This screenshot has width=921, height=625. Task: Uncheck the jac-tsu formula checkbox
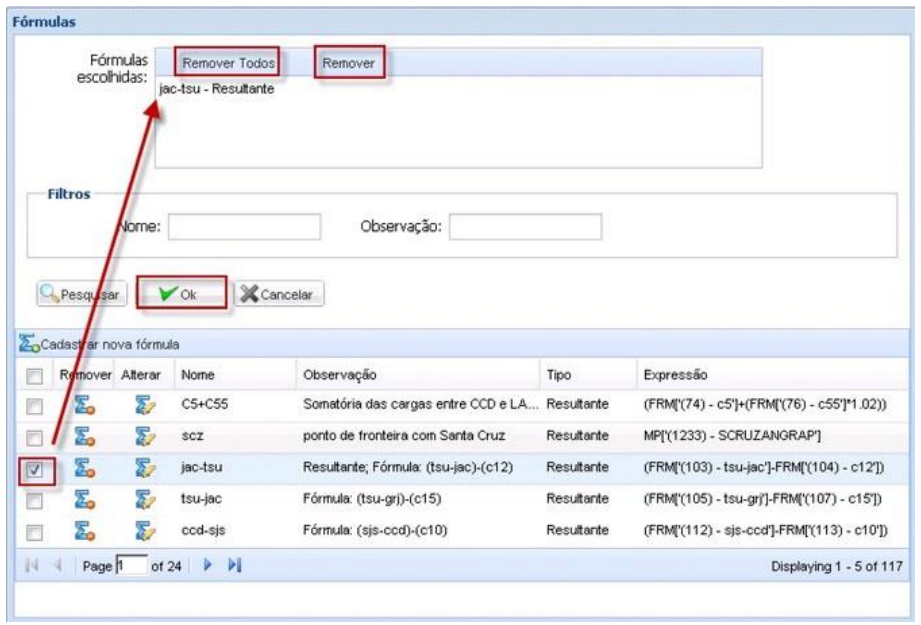click(33, 469)
